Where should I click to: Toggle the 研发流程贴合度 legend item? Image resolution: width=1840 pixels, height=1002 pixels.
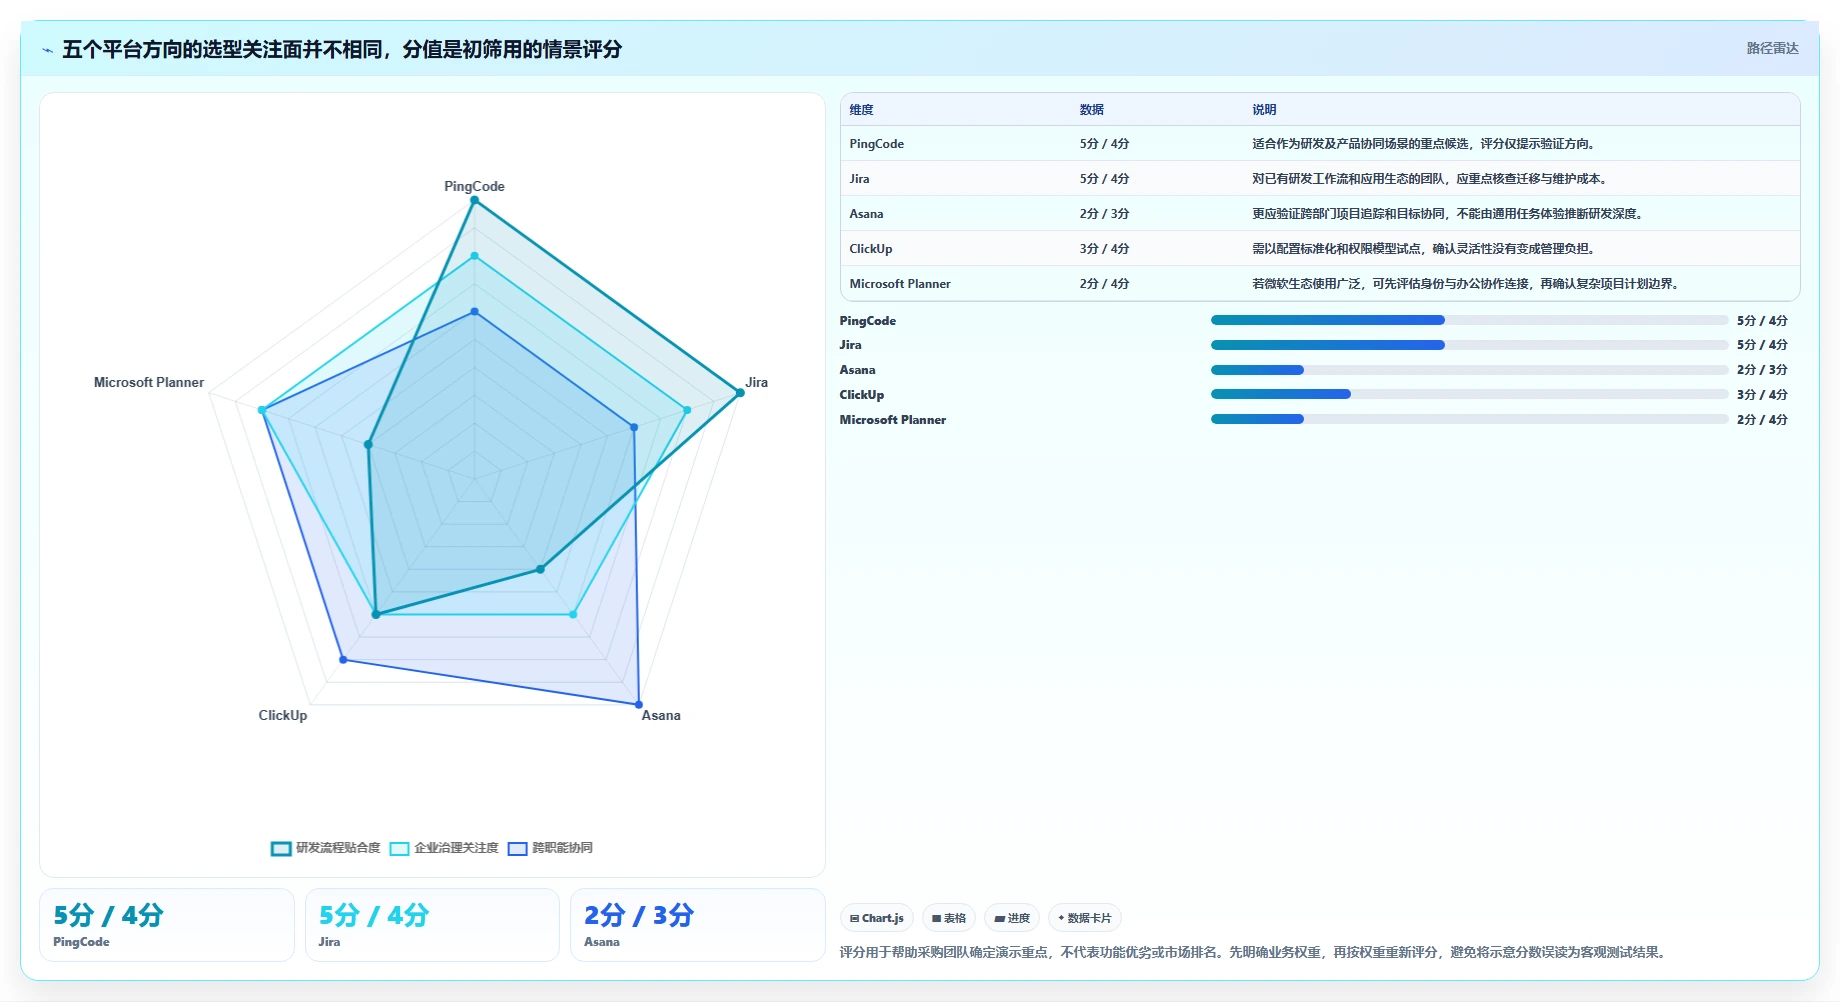pyautogui.click(x=326, y=848)
